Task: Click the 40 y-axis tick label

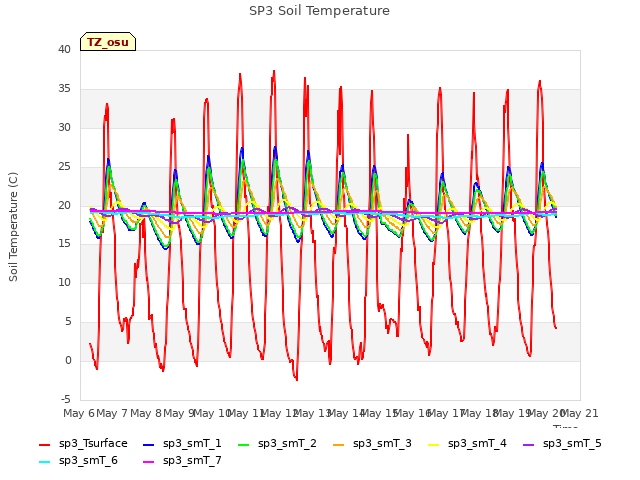Action: [x=64, y=50]
